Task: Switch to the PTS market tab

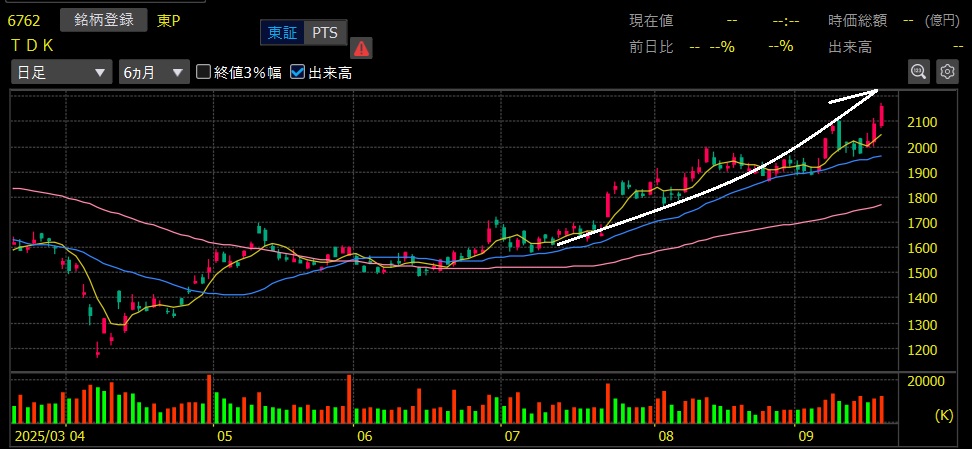Action: pos(324,33)
